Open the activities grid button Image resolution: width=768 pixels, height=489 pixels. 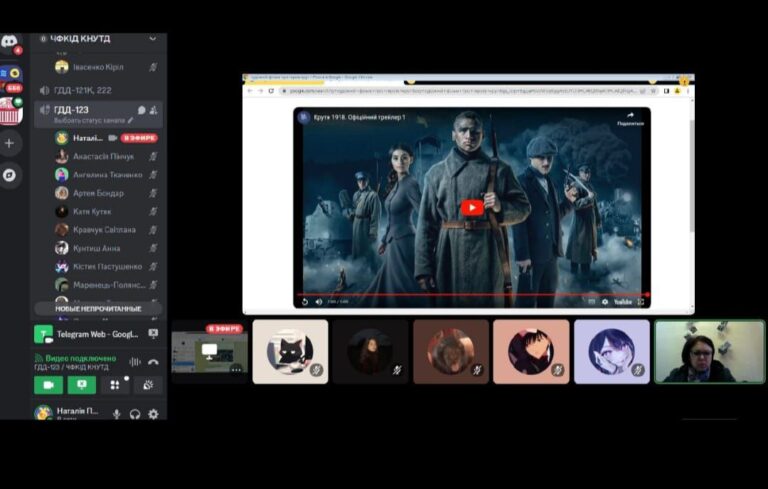(114, 385)
